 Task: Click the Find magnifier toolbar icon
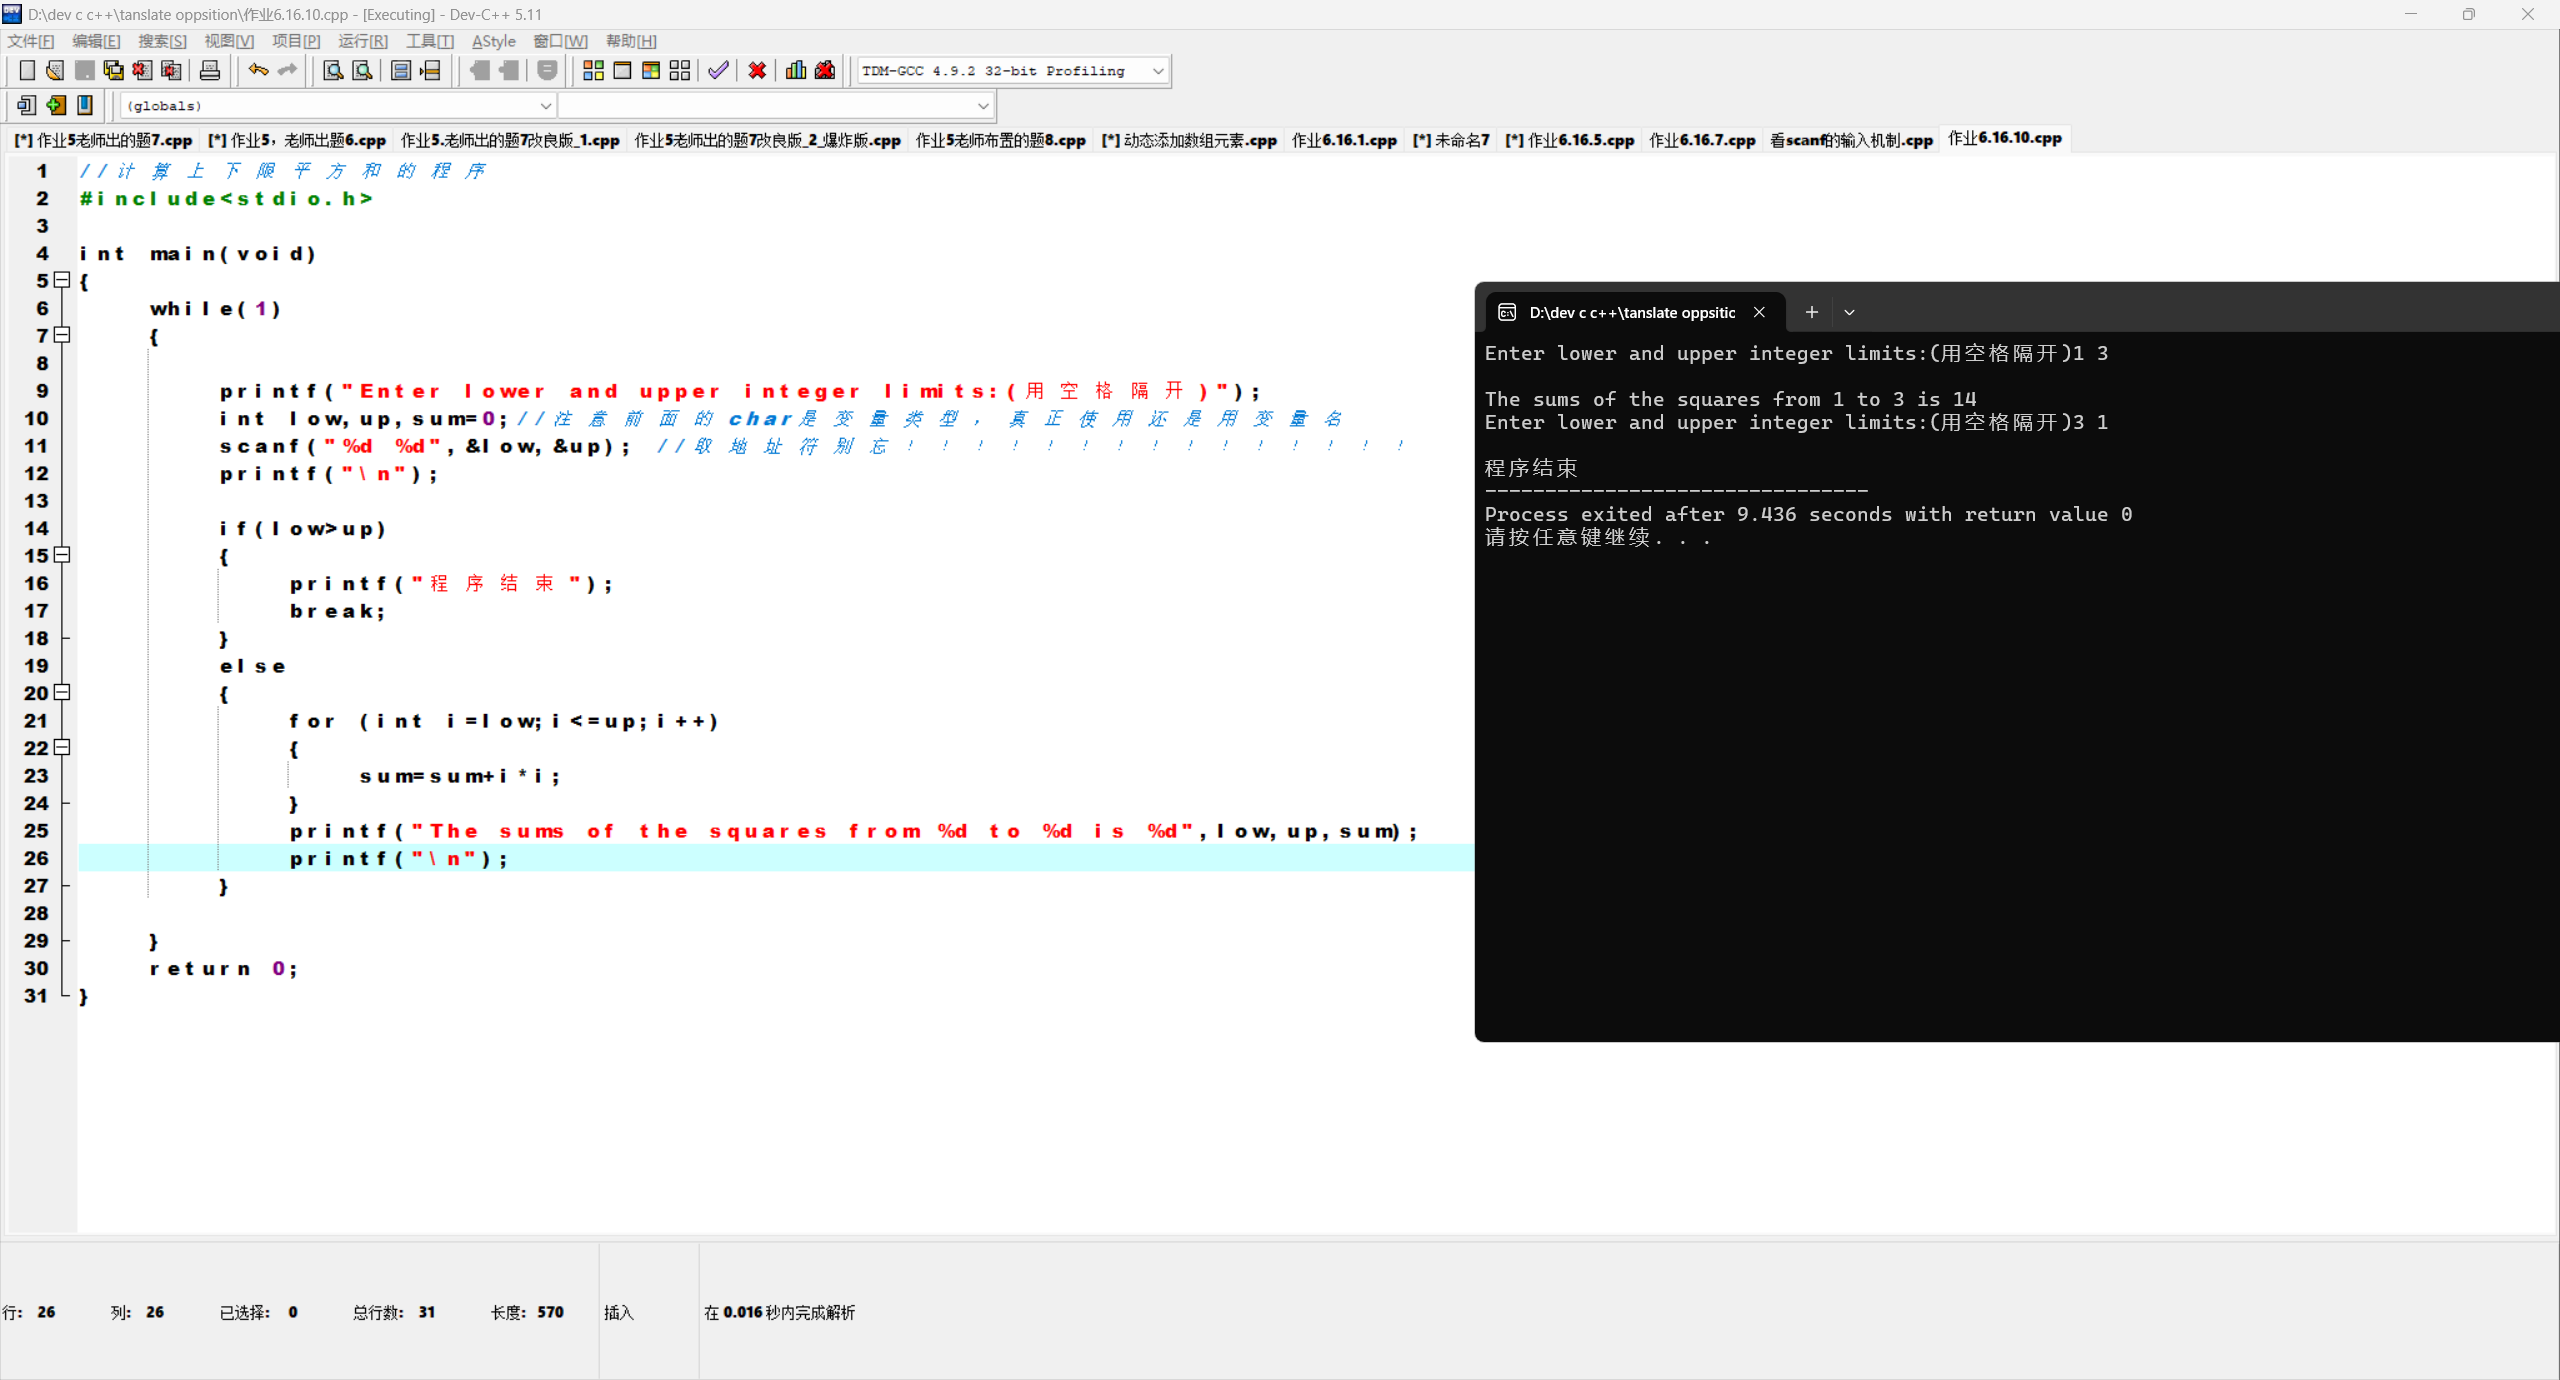pyautogui.click(x=333, y=70)
